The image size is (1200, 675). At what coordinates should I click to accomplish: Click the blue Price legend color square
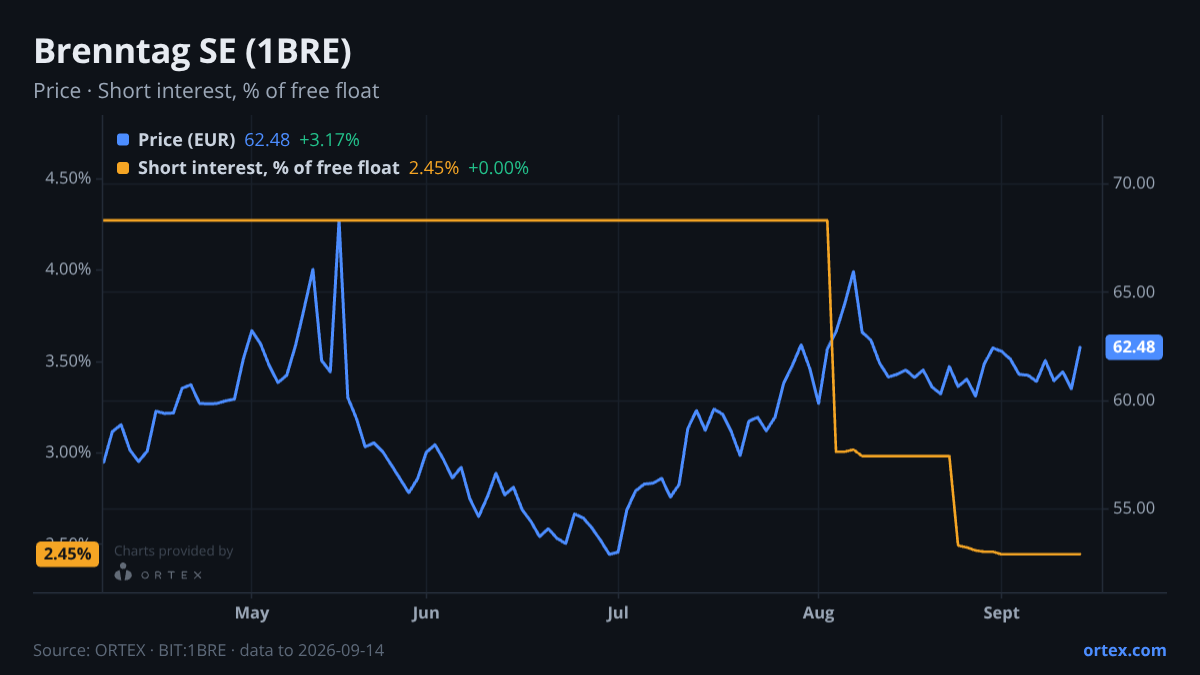tap(123, 140)
